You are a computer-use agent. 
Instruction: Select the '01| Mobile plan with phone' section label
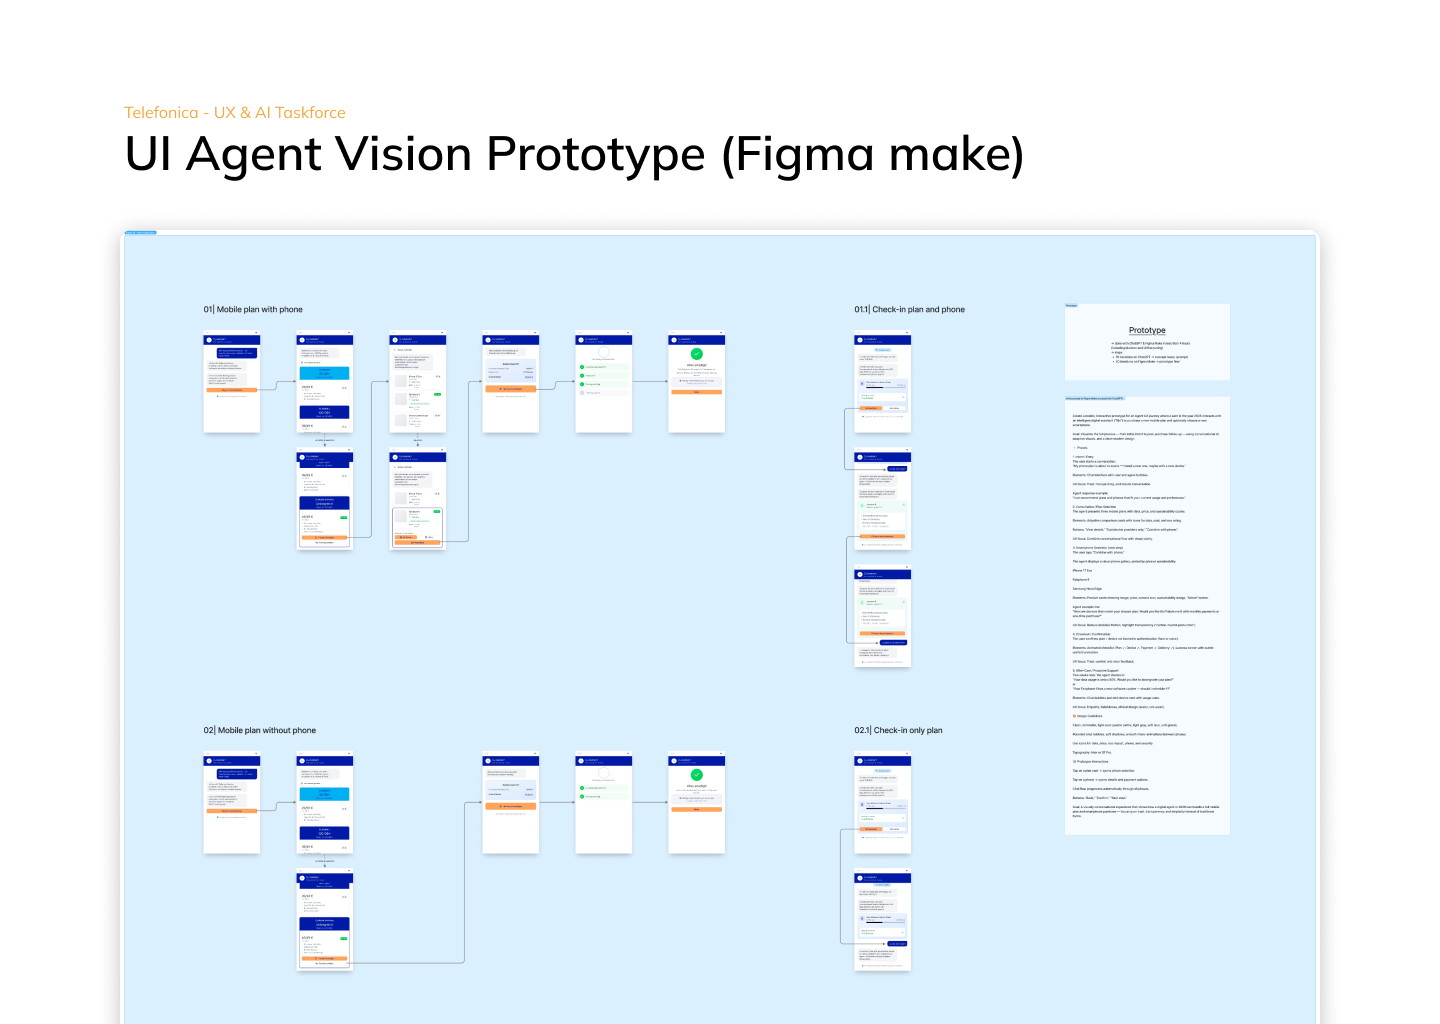point(253,310)
